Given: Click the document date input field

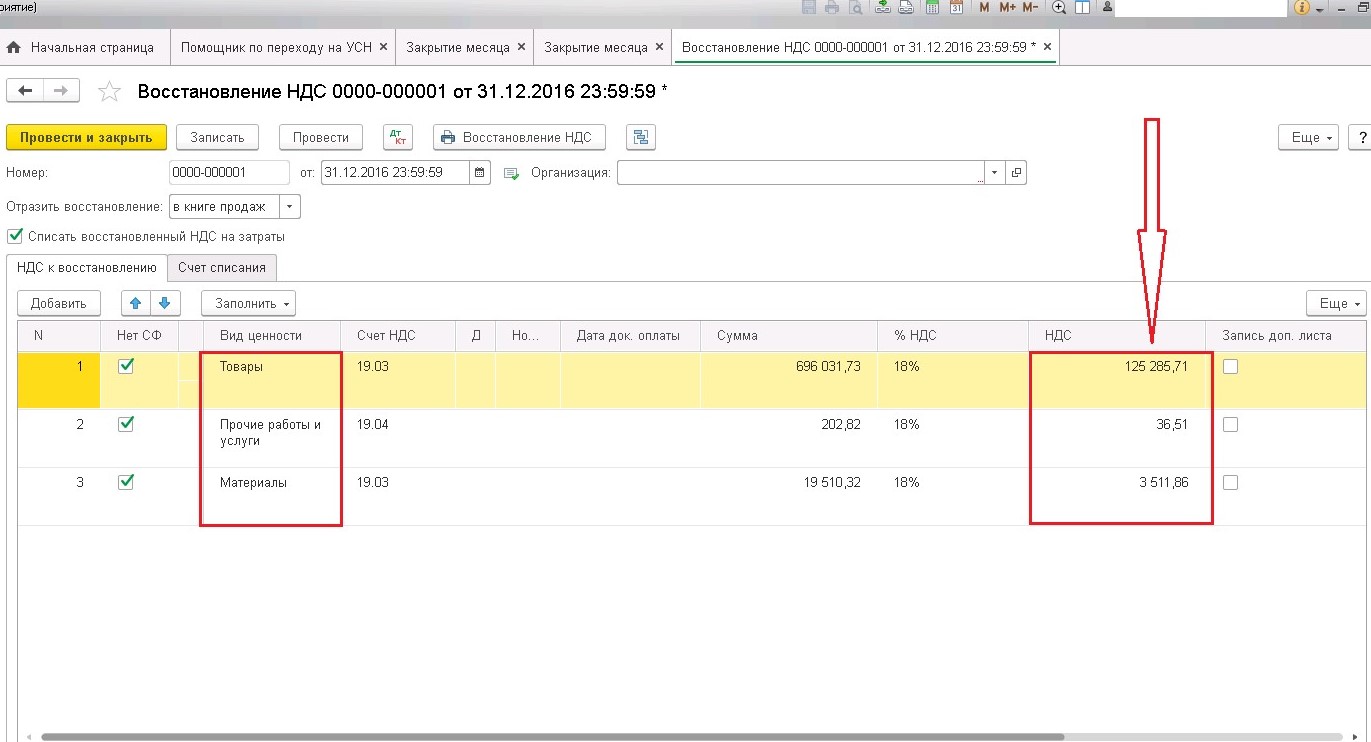Looking at the screenshot, I should click(x=395, y=173).
